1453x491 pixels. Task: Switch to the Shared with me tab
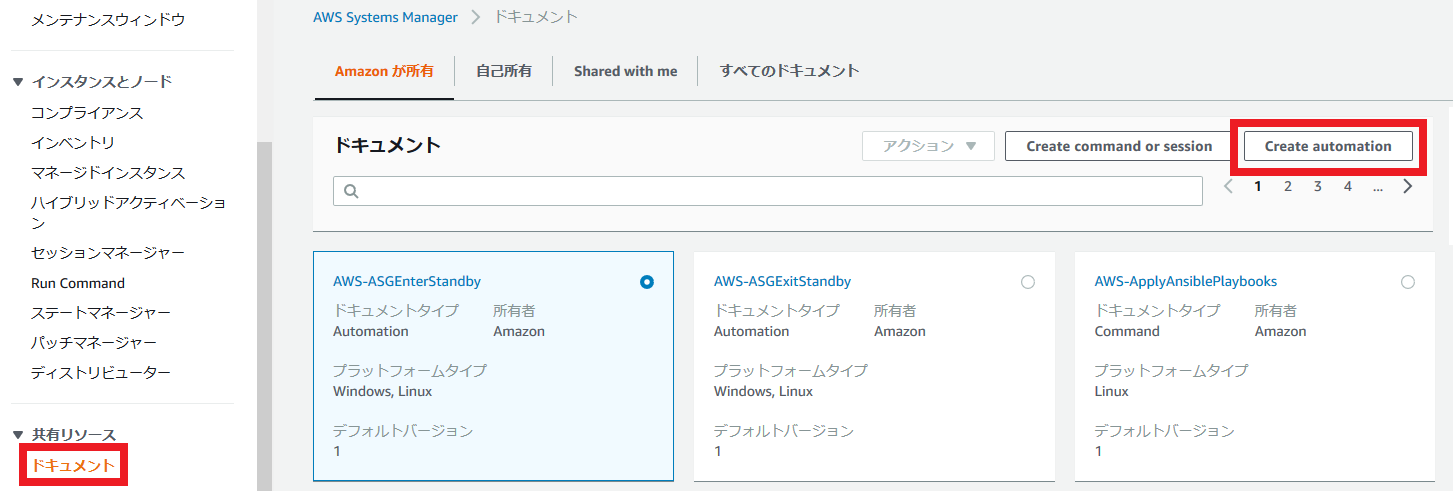[x=625, y=71]
